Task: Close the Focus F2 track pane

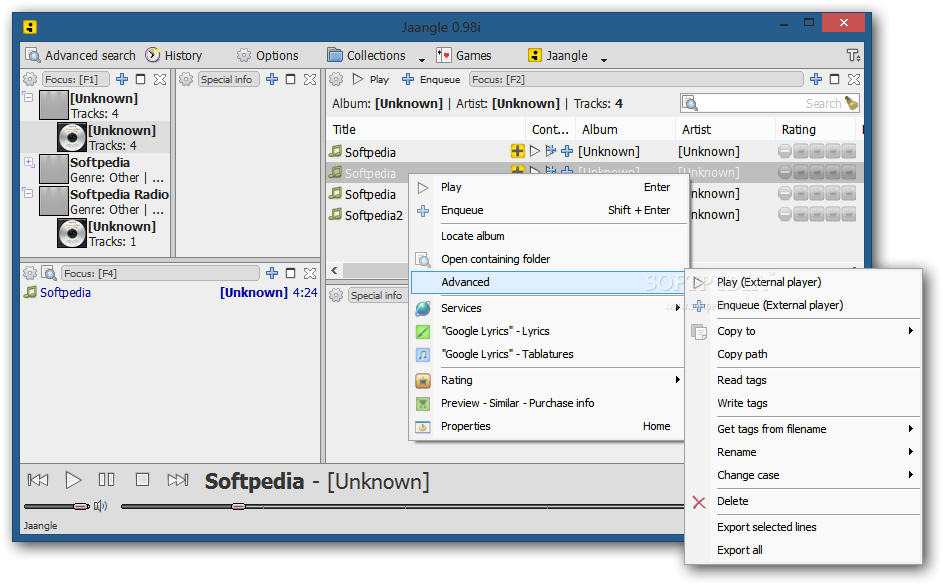Action: 853,79
